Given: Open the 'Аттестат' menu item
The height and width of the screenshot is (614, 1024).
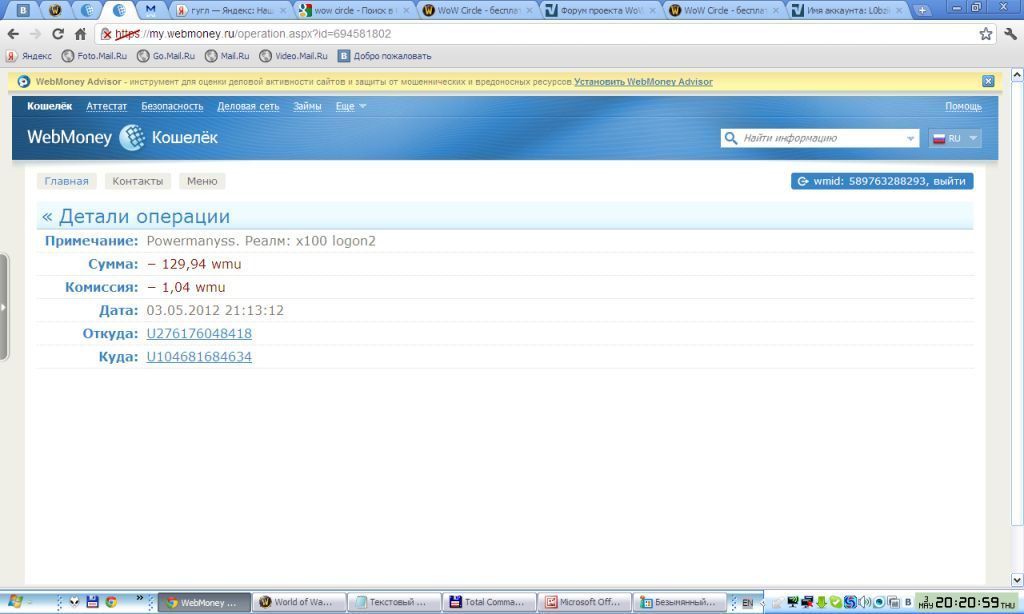Looking at the screenshot, I should tap(106, 106).
